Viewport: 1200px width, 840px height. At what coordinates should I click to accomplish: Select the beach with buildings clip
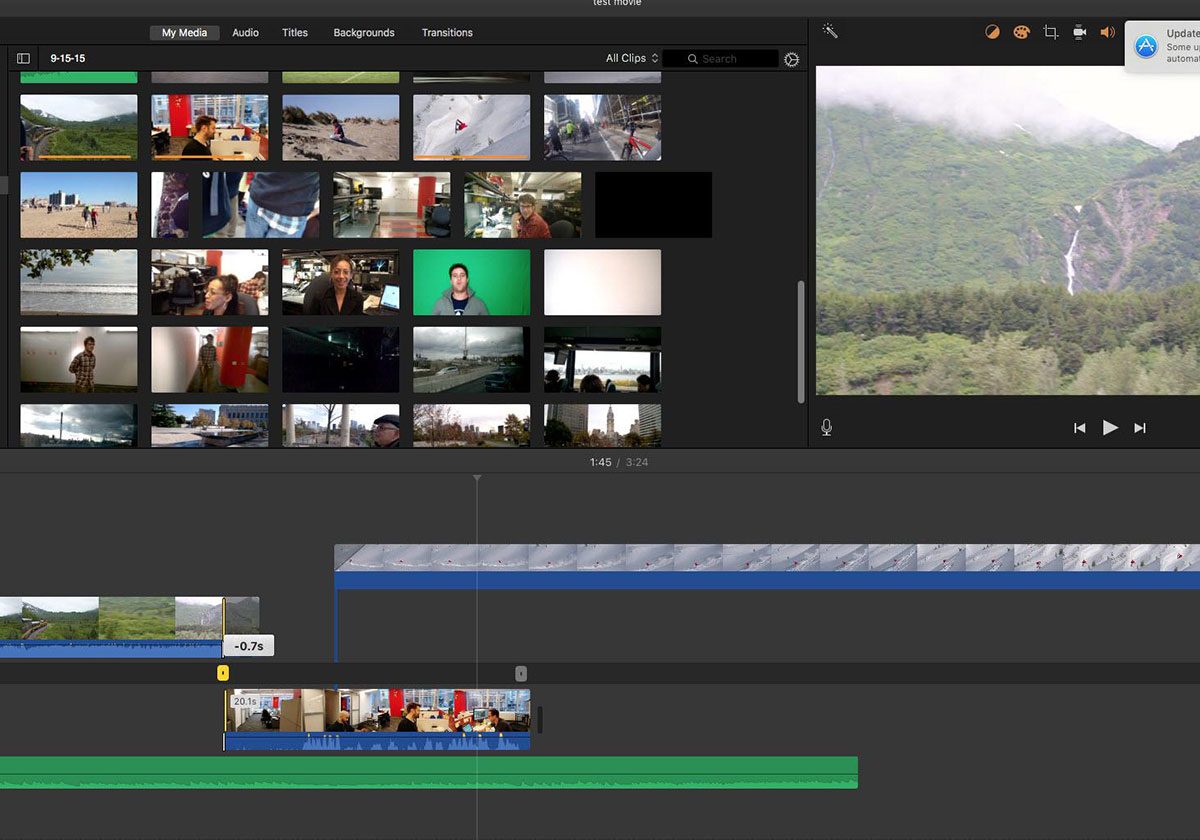point(79,205)
